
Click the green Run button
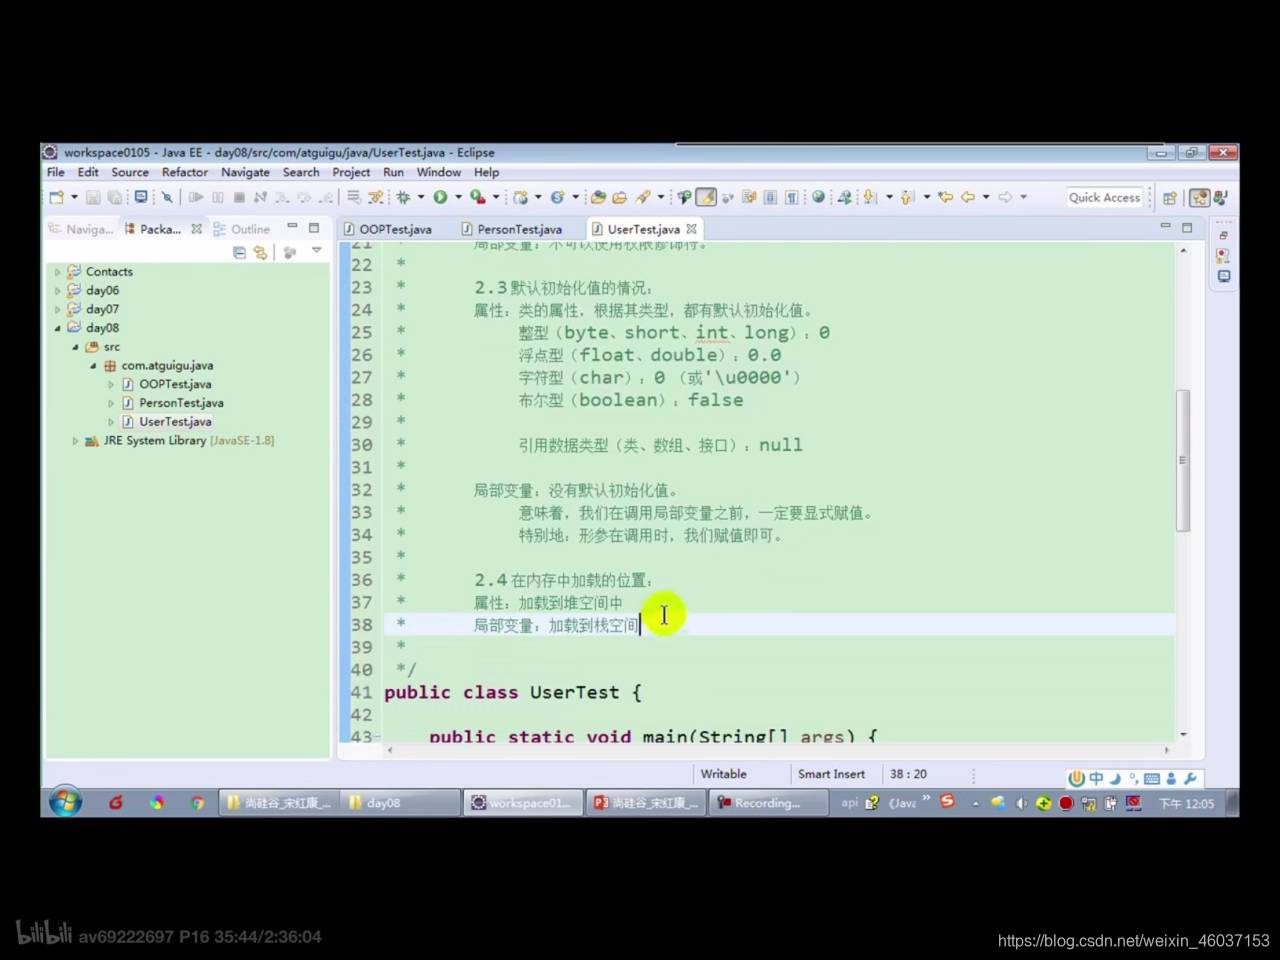(x=440, y=197)
